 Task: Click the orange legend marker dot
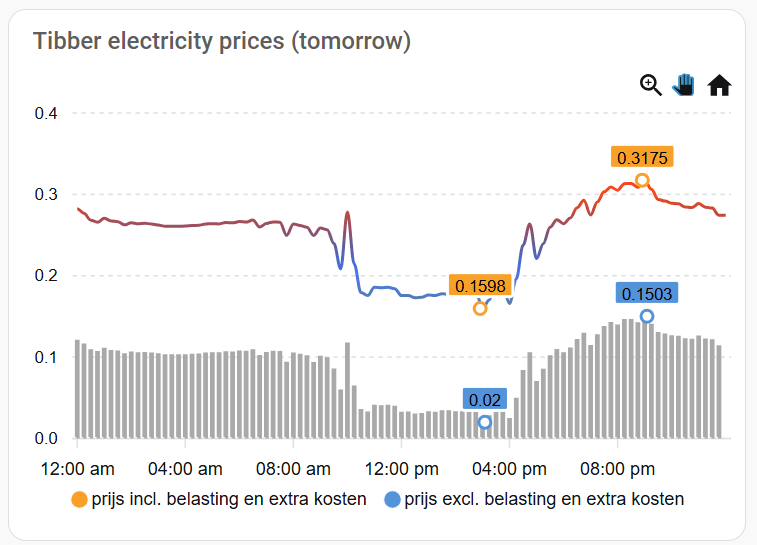pos(79,499)
